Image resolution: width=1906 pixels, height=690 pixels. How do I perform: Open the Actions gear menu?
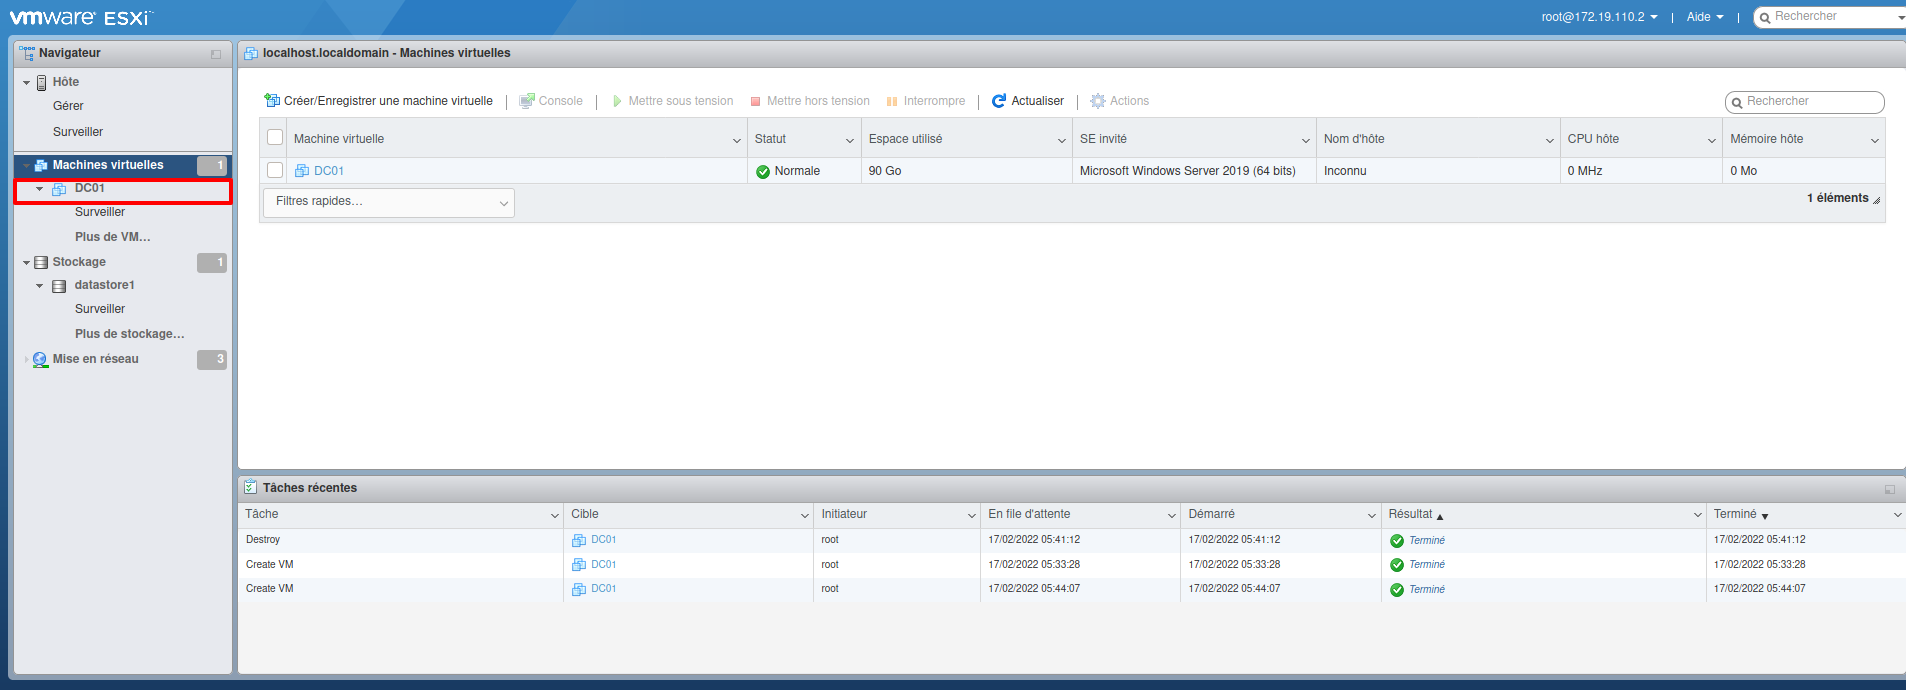pyautogui.click(x=1098, y=101)
